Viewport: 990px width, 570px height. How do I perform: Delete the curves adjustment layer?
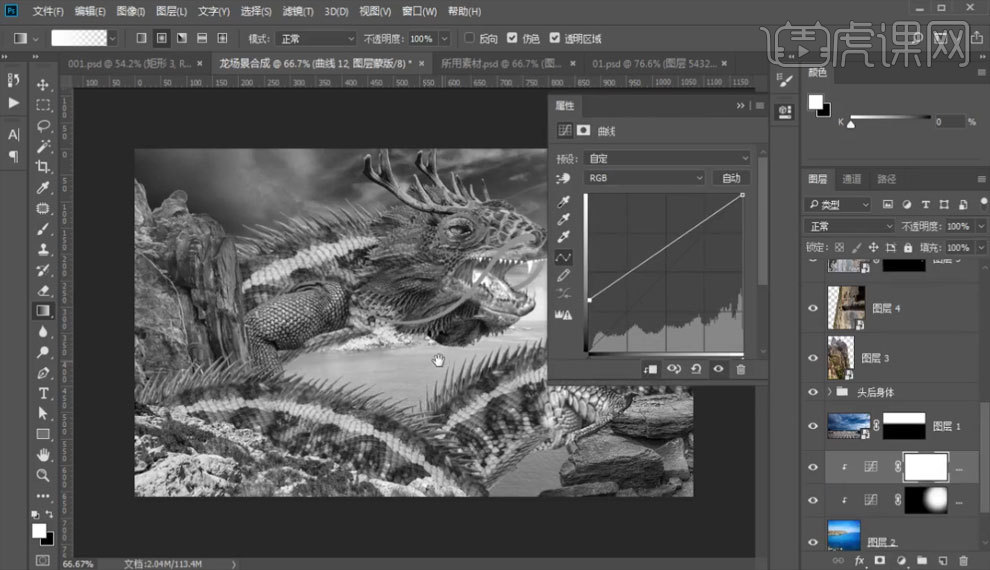[741, 369]
